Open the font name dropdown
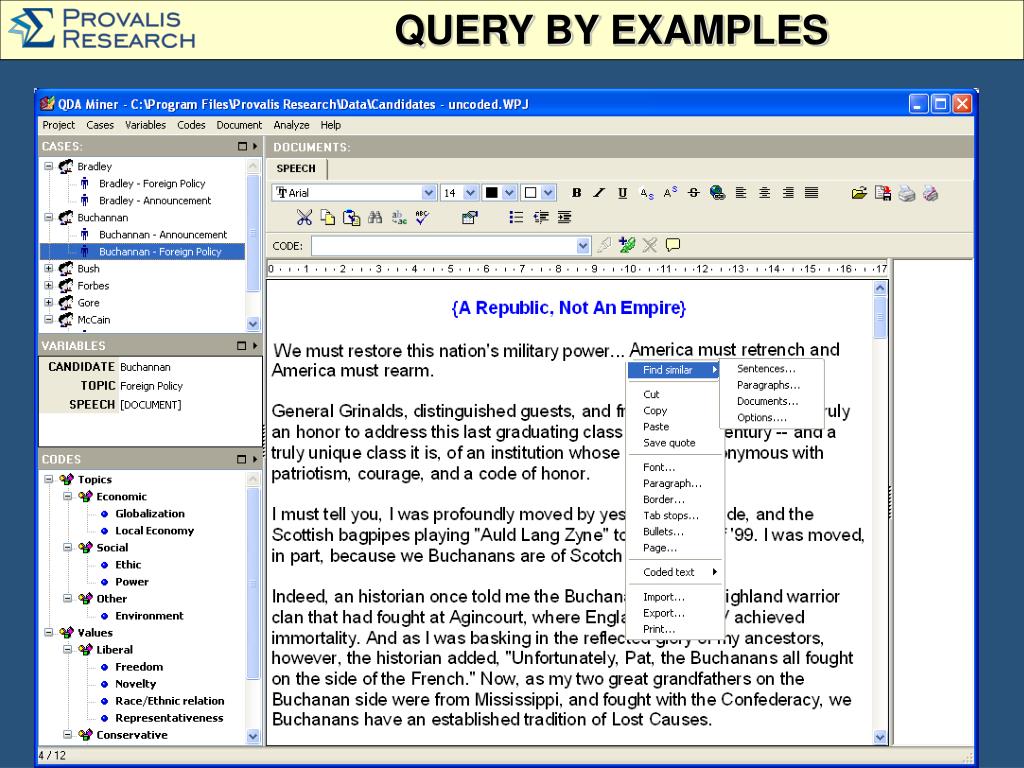Image resolution: width=1024 pixels, height=768 pixels. tap(428, 193)
